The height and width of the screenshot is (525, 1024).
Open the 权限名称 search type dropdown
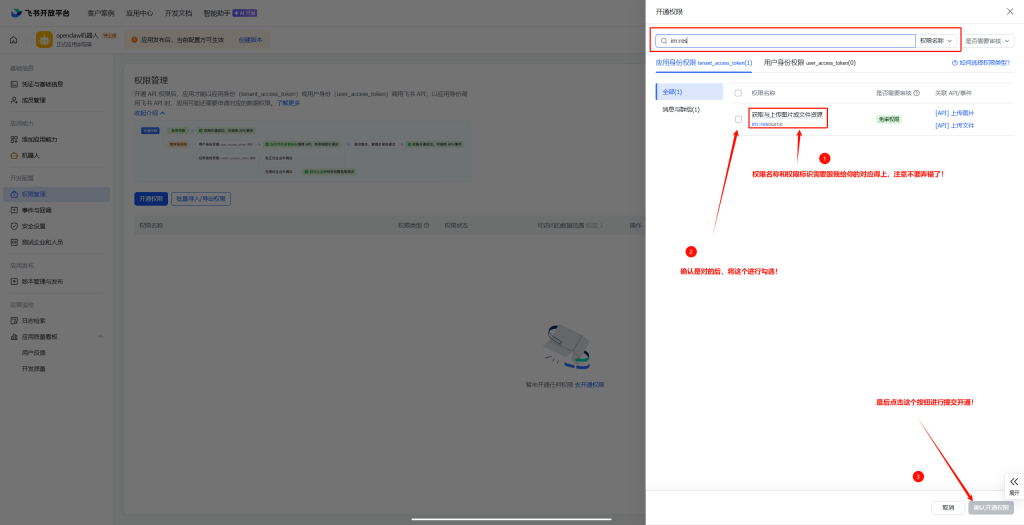point(936,40)
